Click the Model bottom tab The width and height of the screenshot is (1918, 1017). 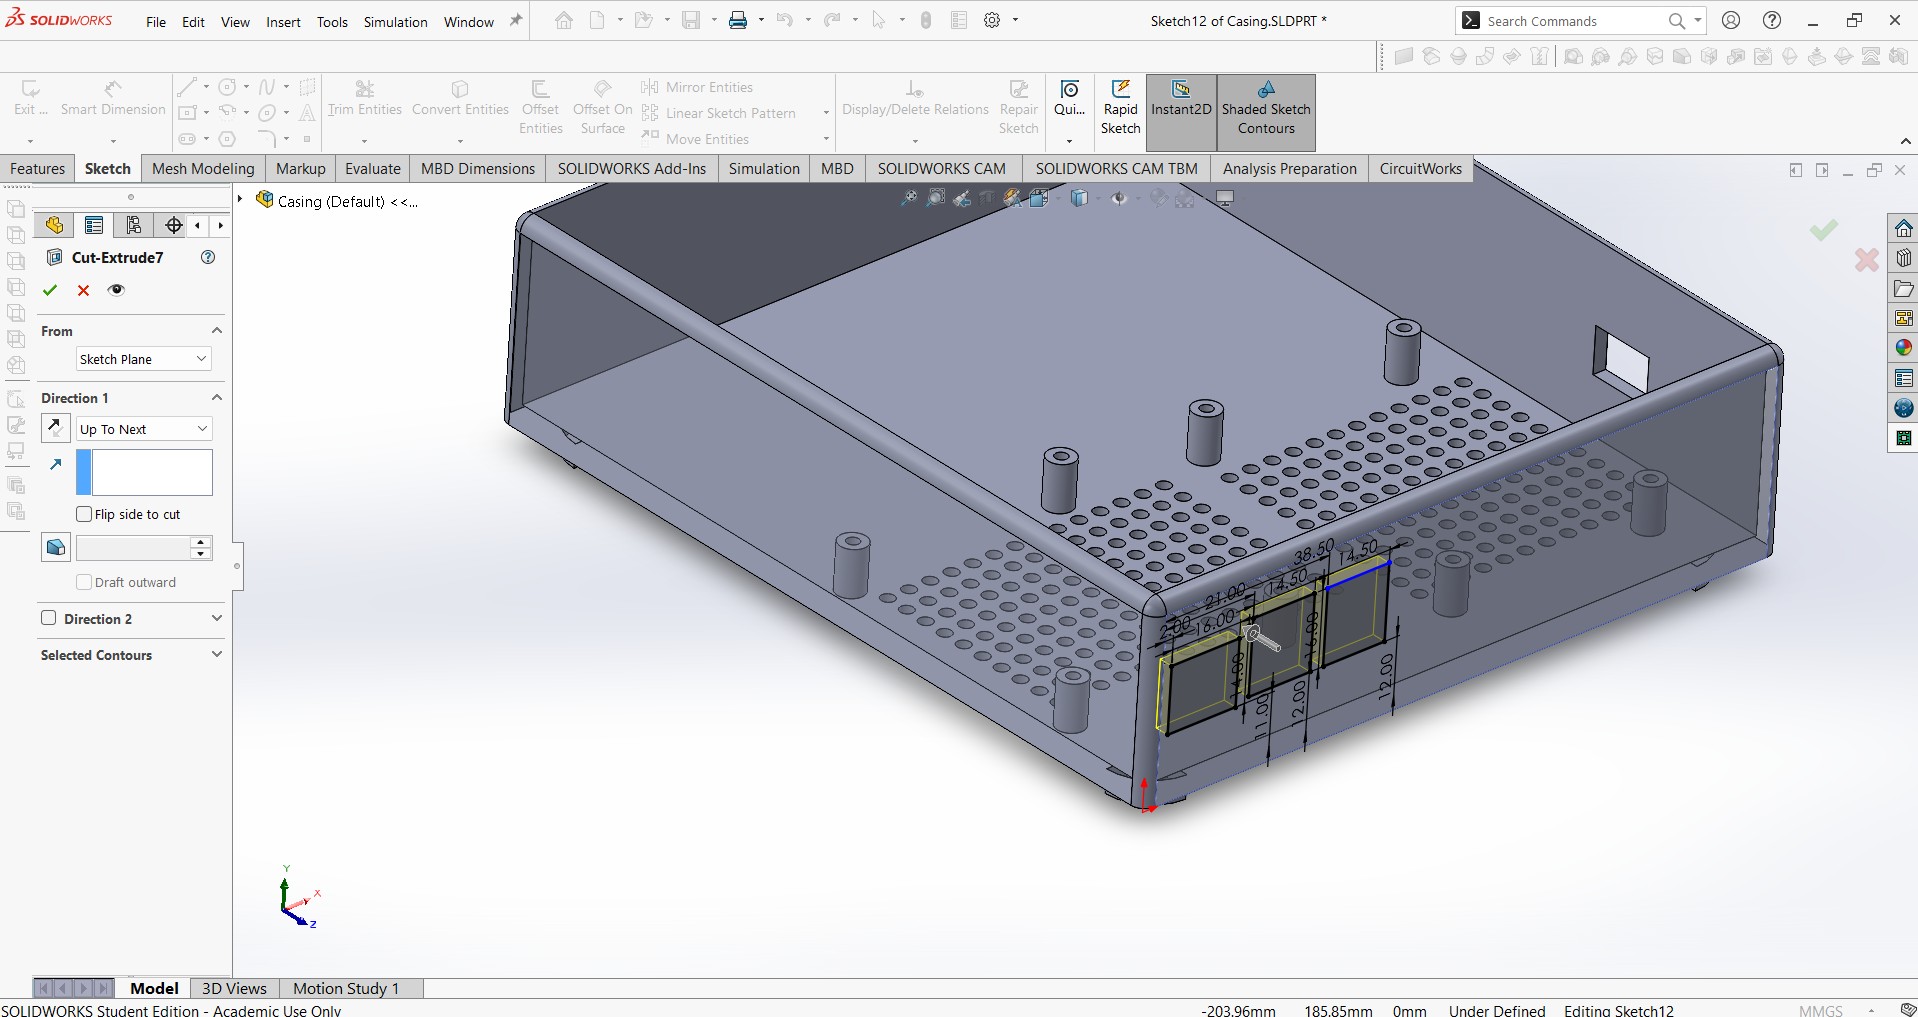pyautogui.click(x=154, y=988)
